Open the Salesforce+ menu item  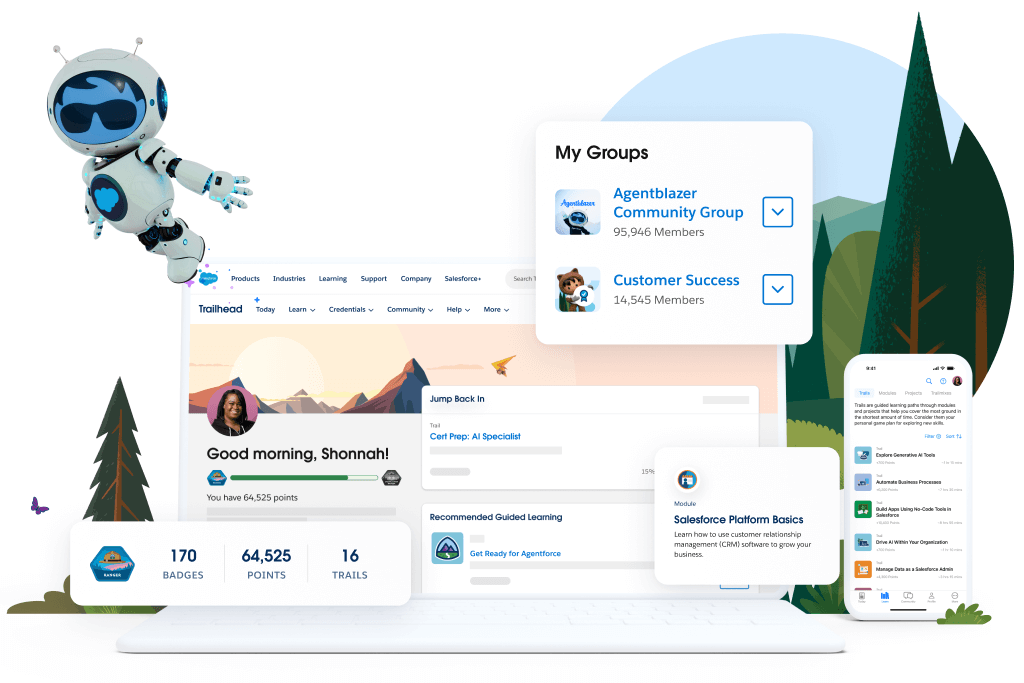[x=463, y=279]
